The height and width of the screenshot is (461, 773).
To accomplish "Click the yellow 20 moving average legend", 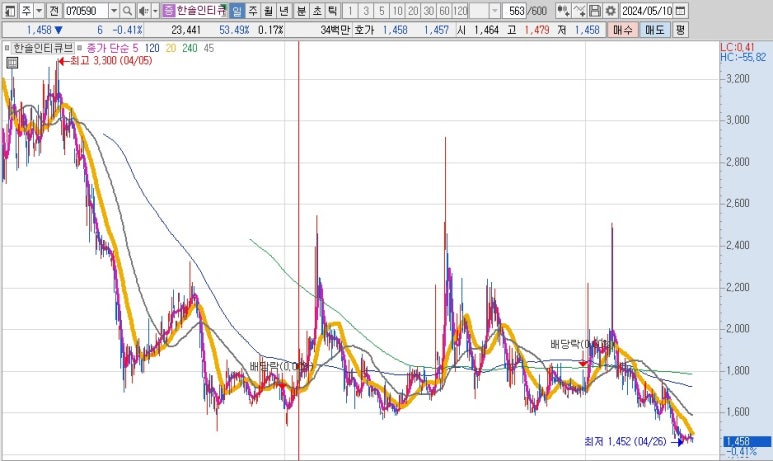I will tap(171, 48).
